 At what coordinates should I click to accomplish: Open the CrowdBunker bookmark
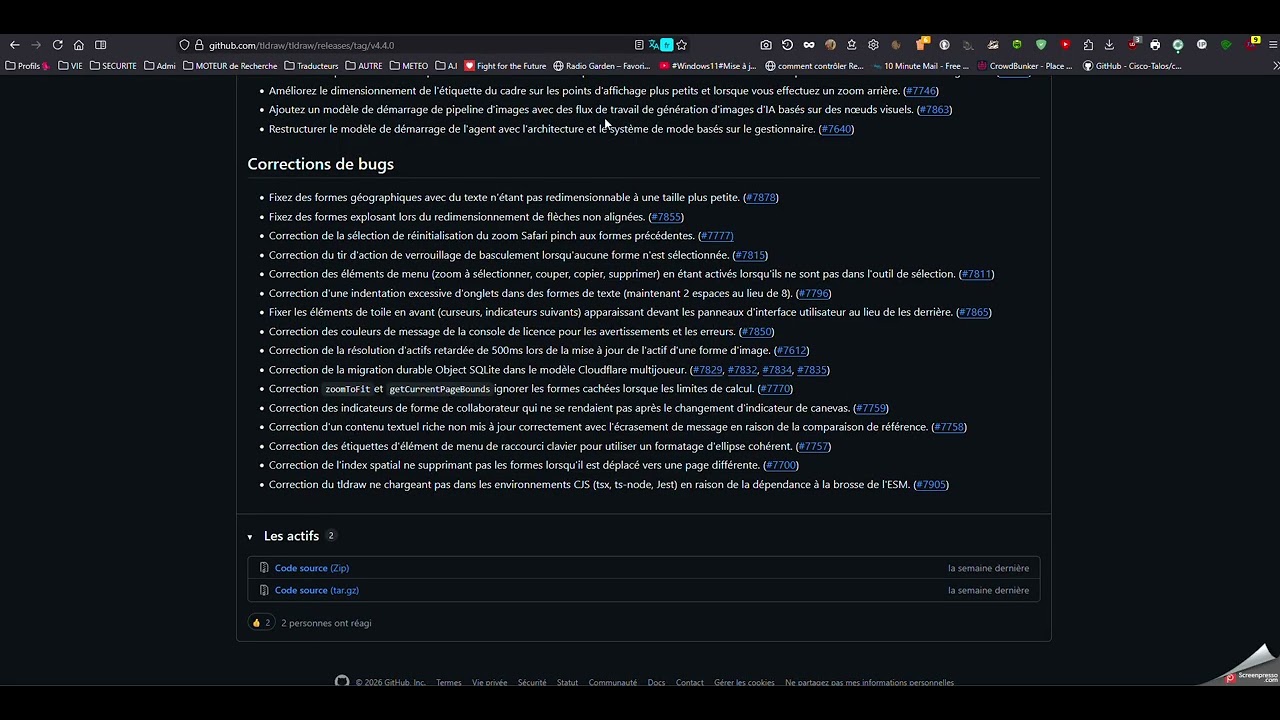pyautogui.click(x=1025, y=66)
